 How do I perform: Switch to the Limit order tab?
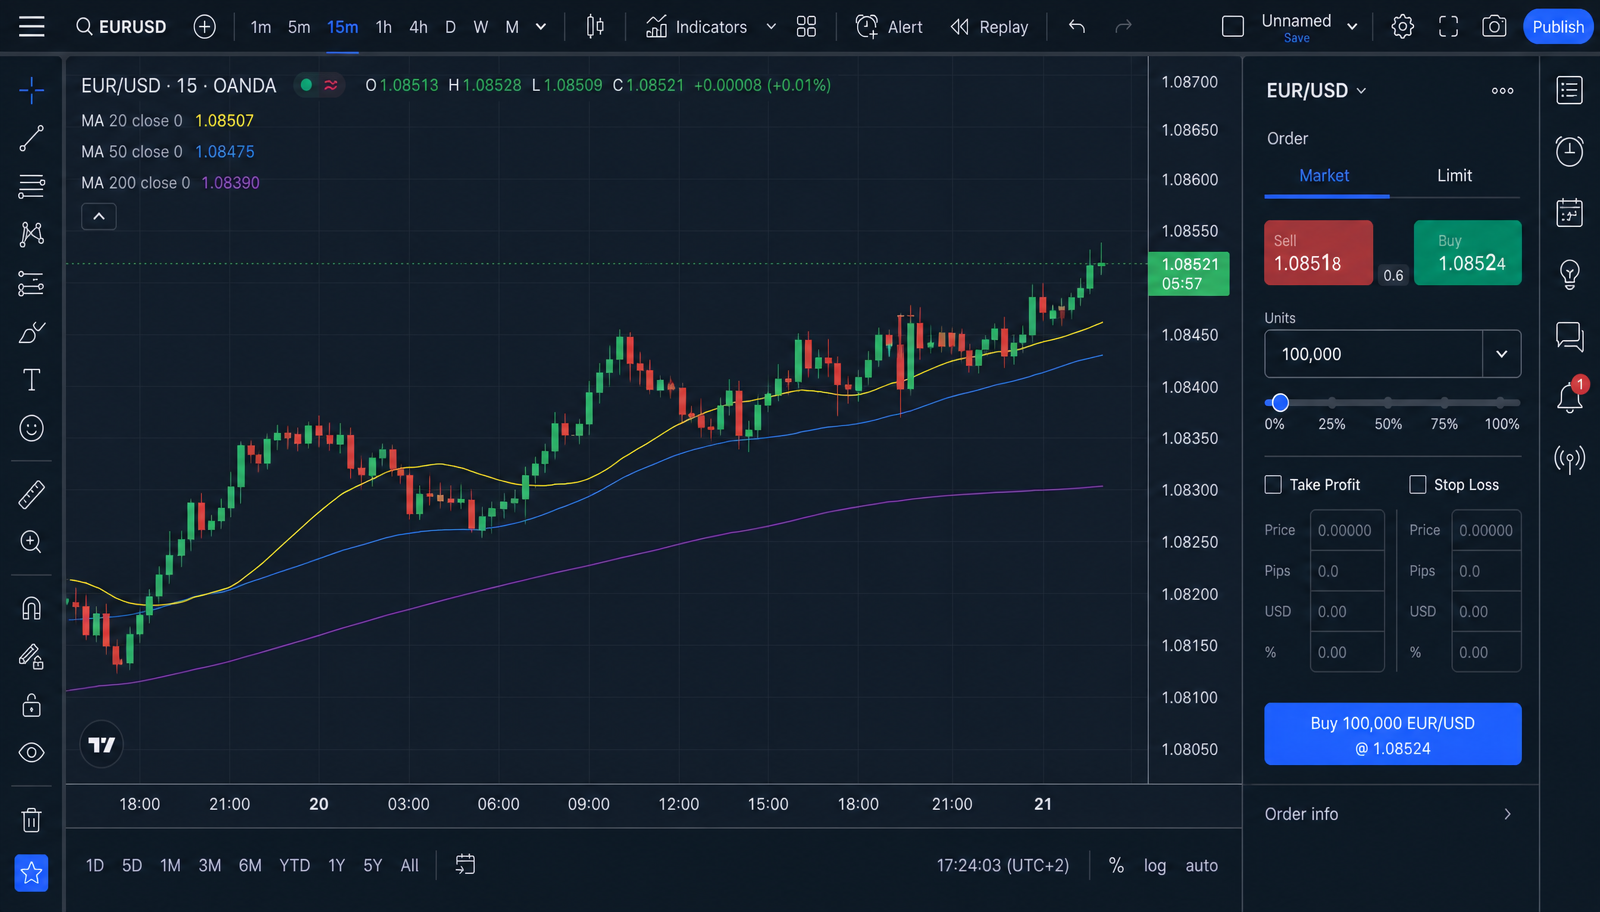tap(1454, 176)
